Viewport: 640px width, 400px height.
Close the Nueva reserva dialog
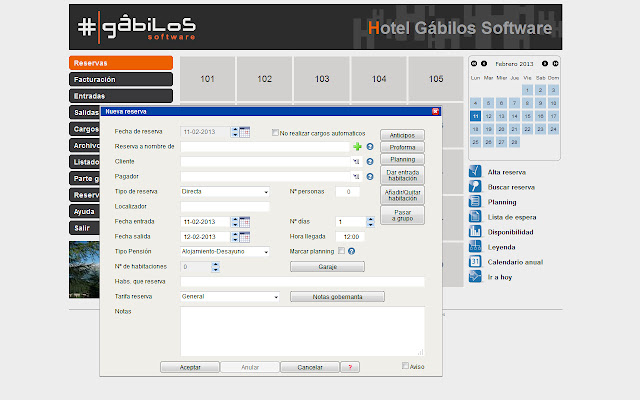(436, 111)
